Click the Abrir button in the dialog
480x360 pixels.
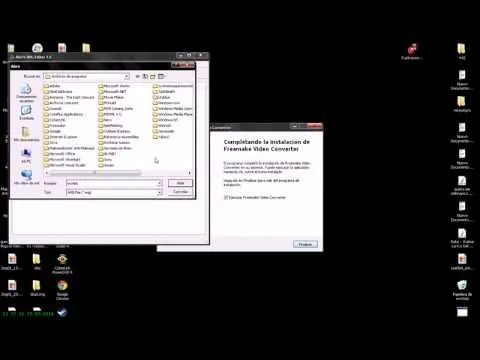180,183
